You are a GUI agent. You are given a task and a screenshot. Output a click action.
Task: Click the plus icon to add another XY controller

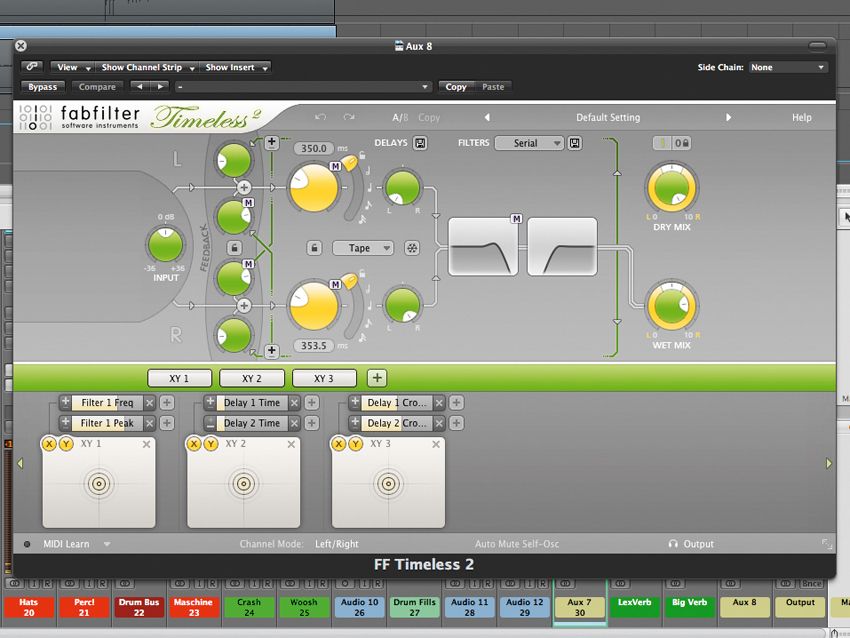click(376, 378)
